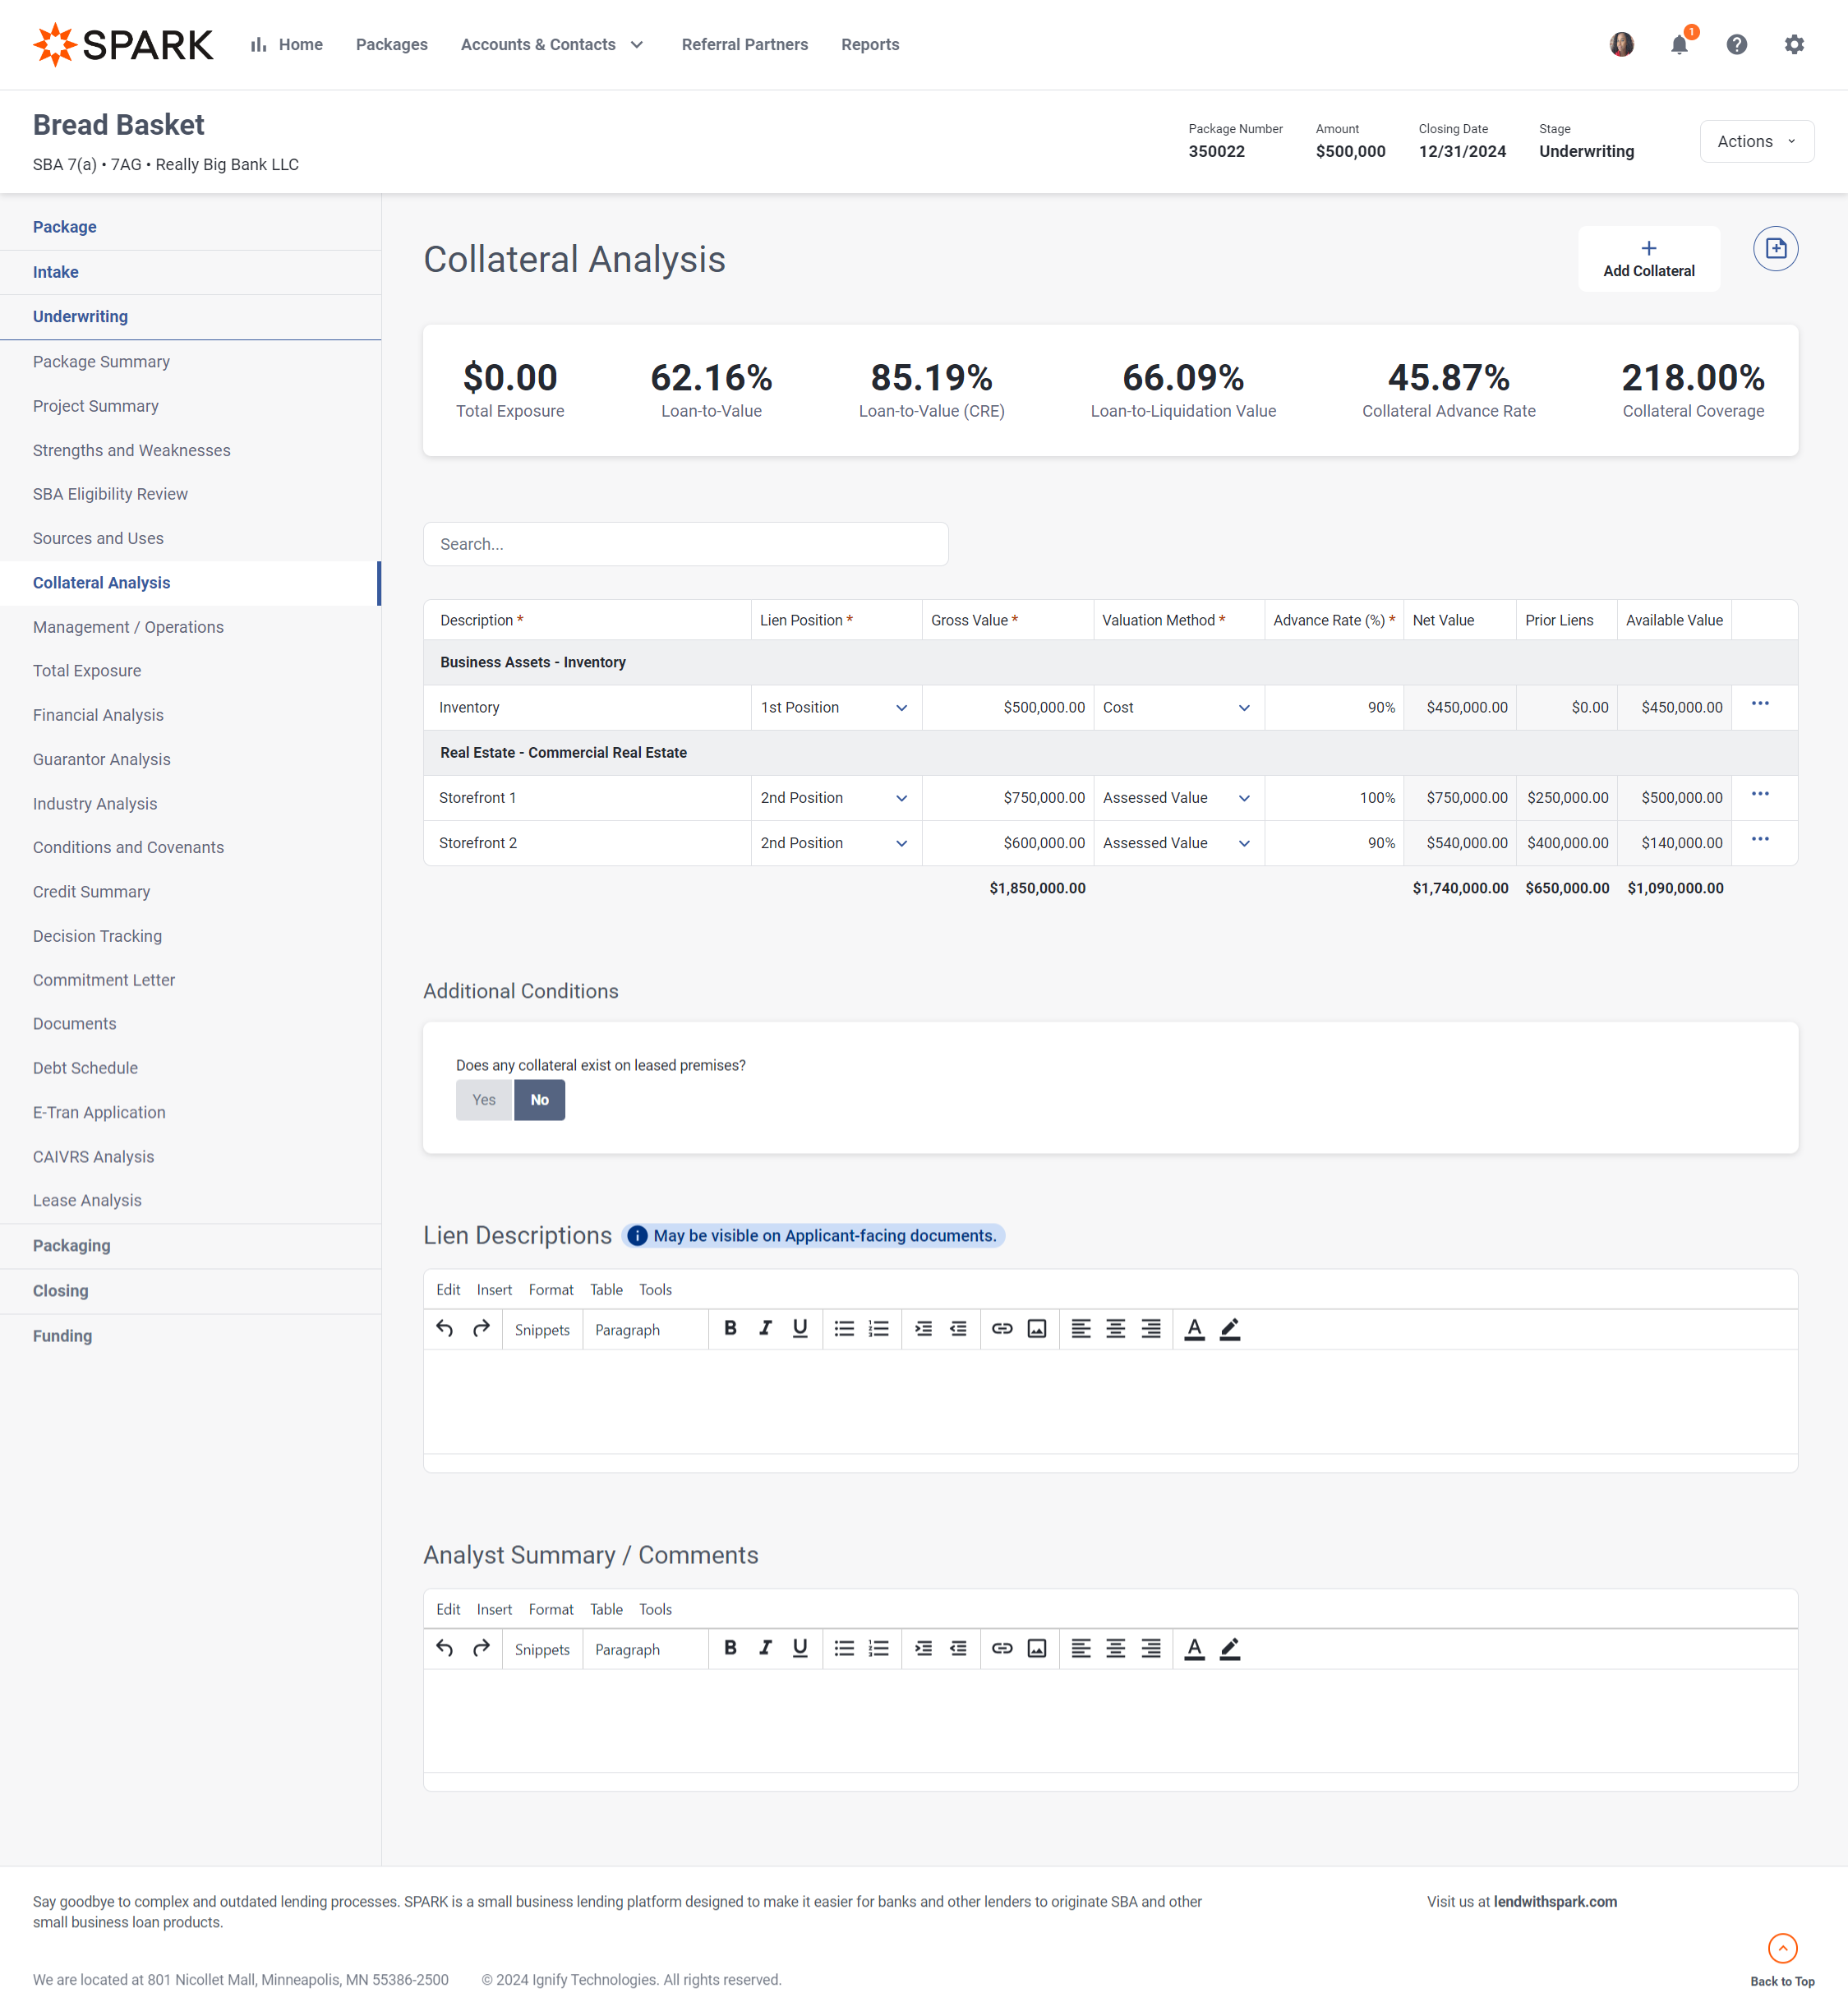Click the add document icon button
Screen dimensions: 1848x2016
click(x=1775, y=249)
